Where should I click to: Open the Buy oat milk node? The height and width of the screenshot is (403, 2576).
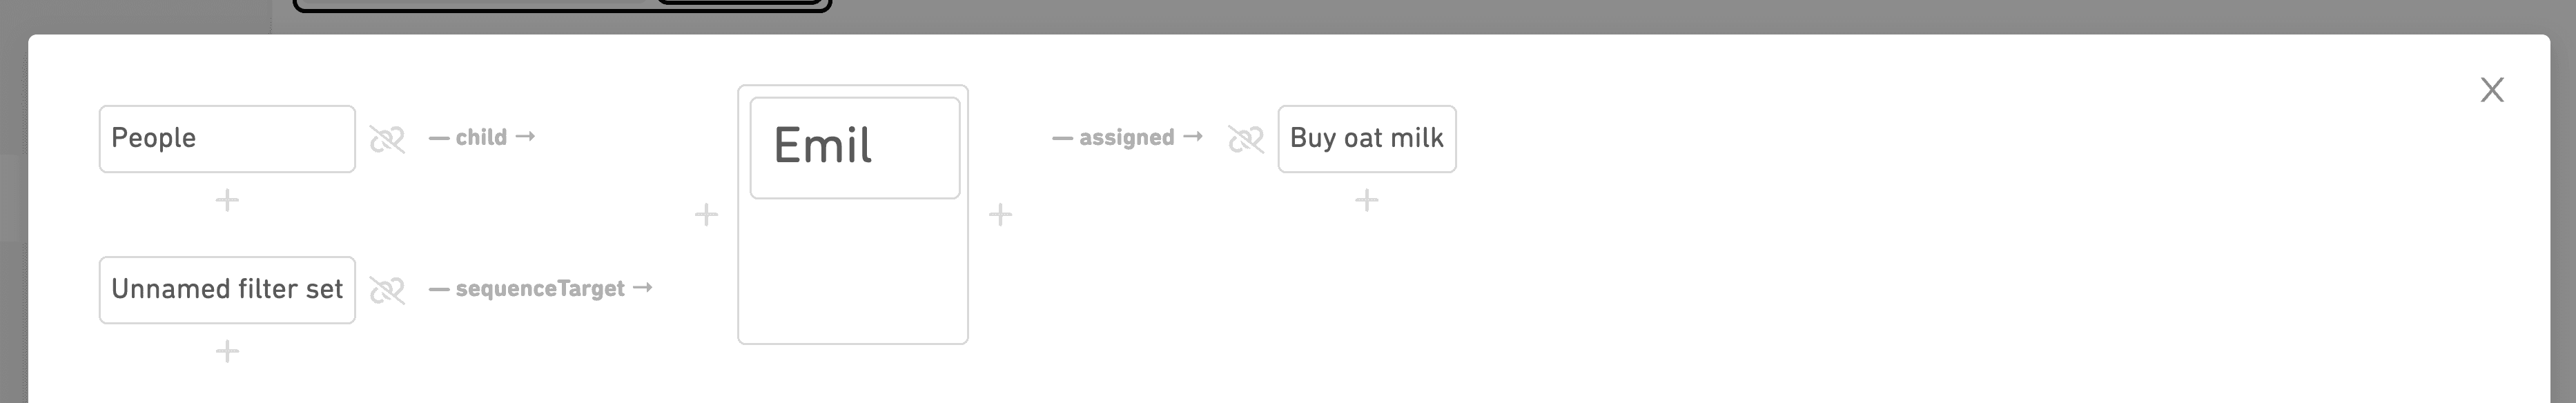pyautogui.click(x=1366, y=139)
